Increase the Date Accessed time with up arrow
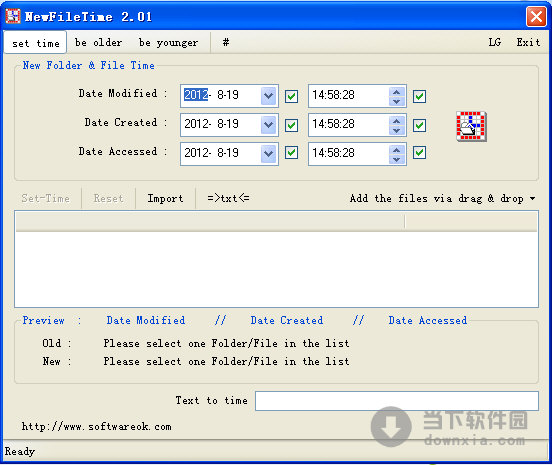Screen dimensions: 552x465 tap(397, 149)
